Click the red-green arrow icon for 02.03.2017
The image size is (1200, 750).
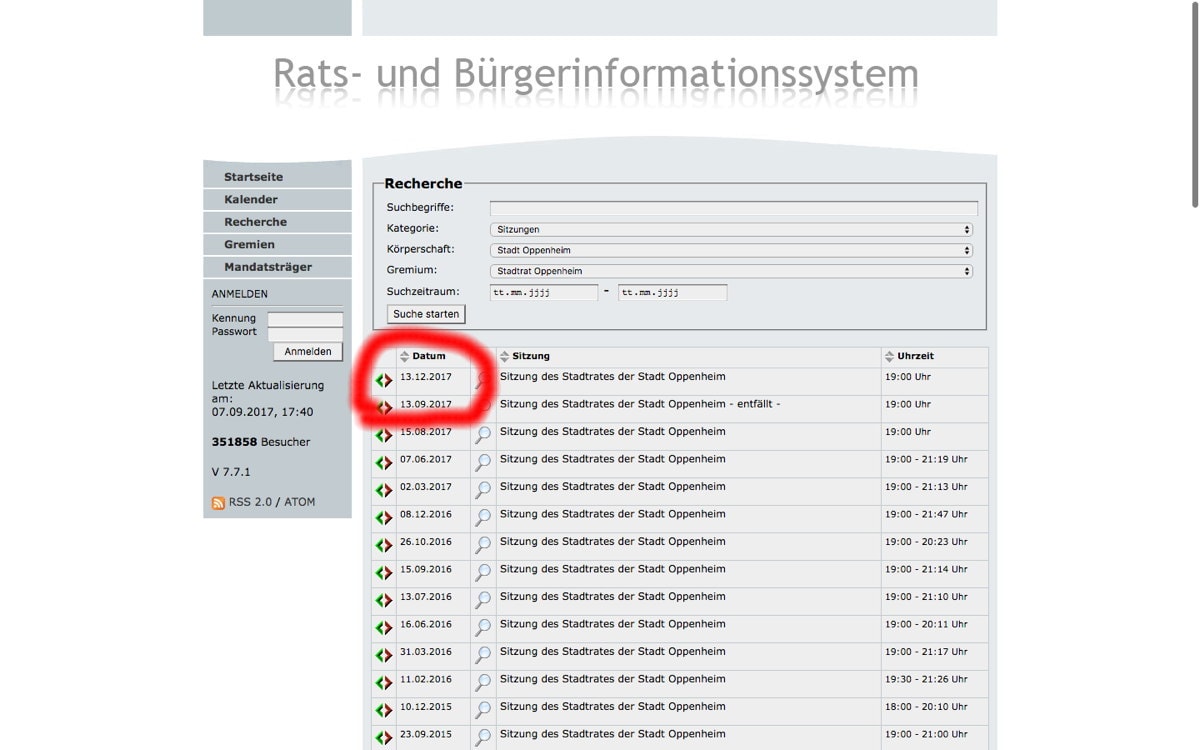tap(384, 490)
